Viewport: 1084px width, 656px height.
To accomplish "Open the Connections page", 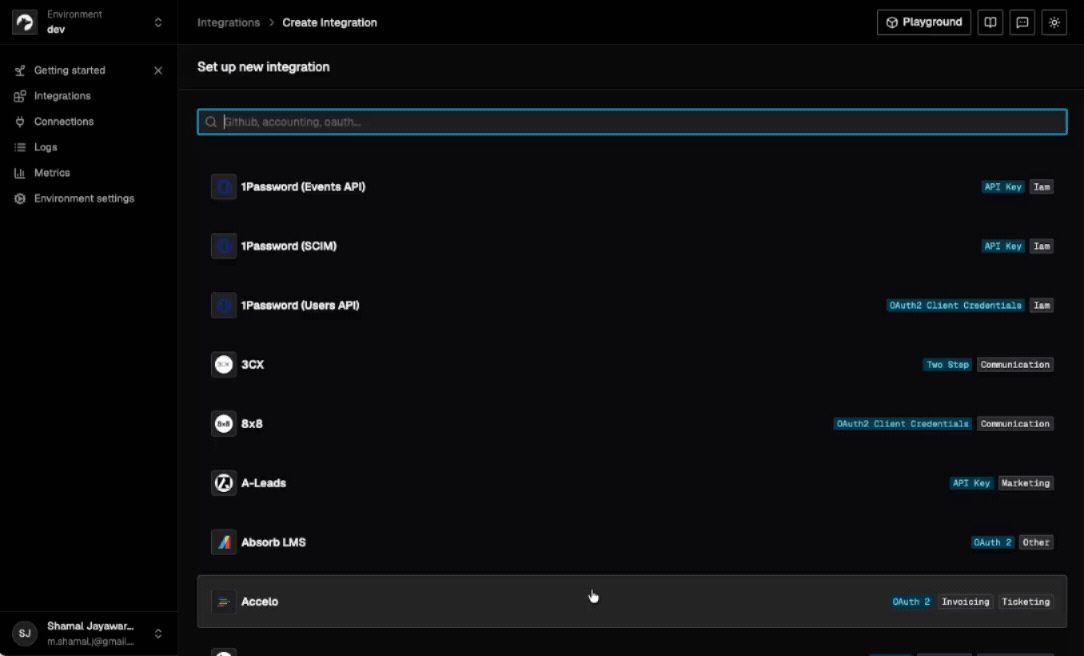I will (x=64, y=122).
